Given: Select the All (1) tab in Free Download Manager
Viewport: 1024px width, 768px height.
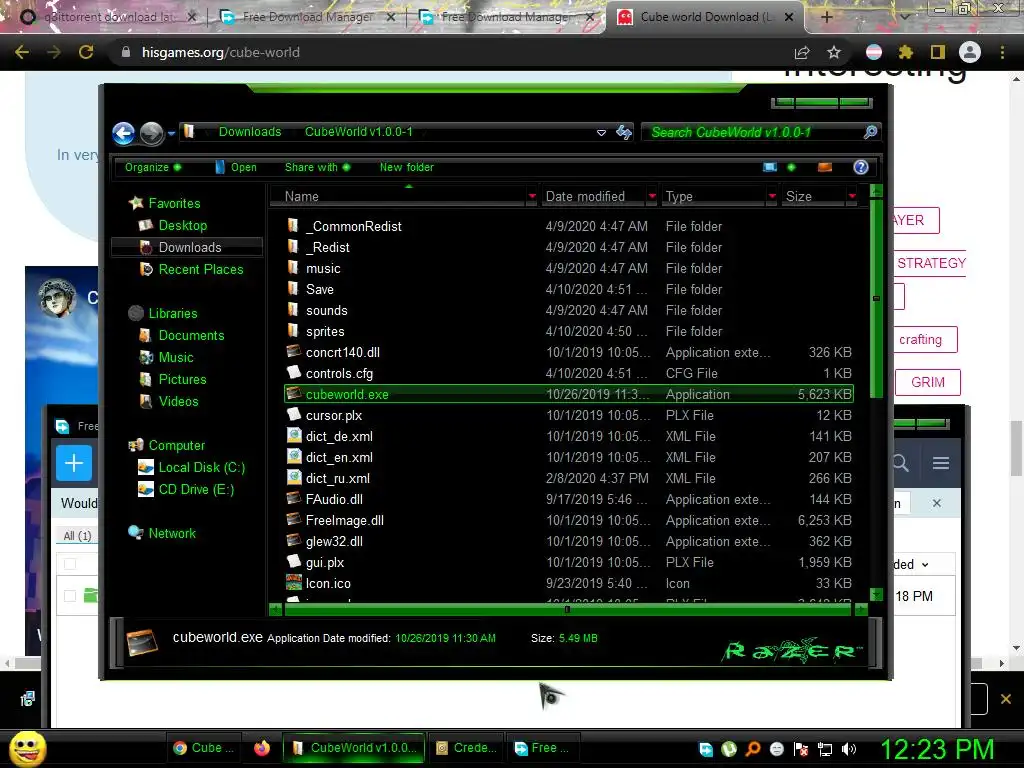Looking at the screenshot, I should click(77, 536).
